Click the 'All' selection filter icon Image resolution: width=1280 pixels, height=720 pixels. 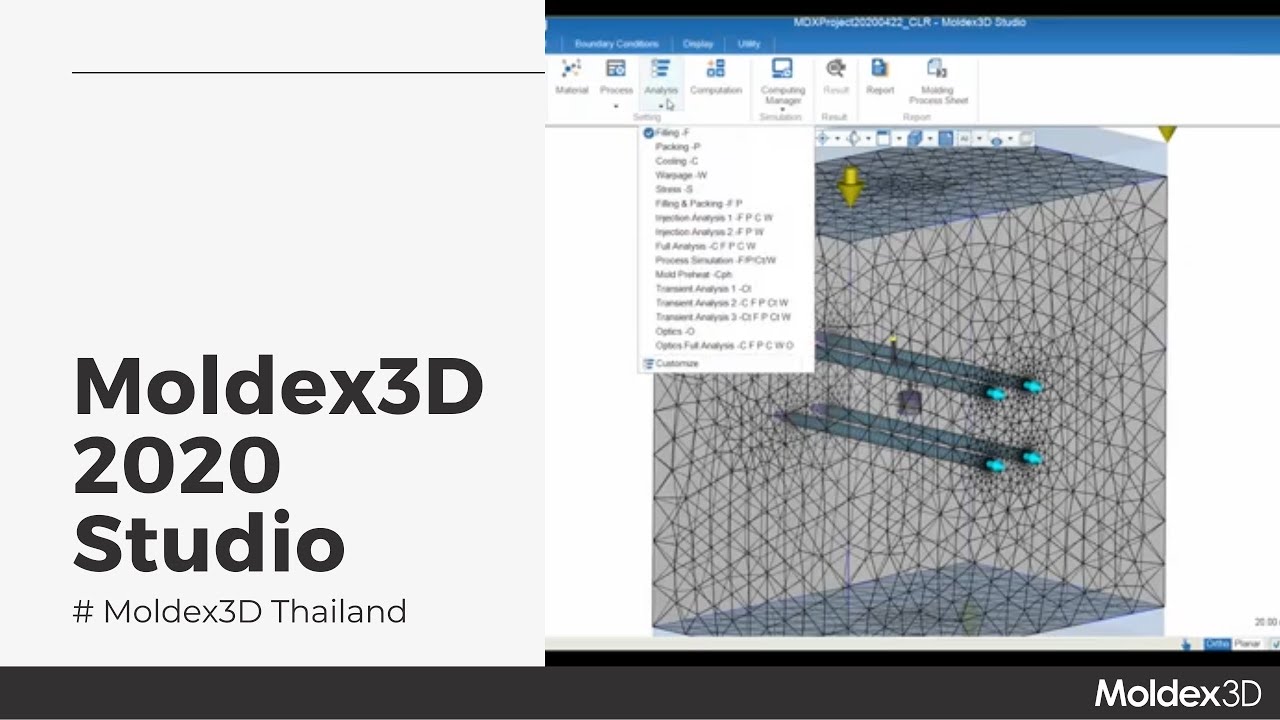(x=965, y=139)
